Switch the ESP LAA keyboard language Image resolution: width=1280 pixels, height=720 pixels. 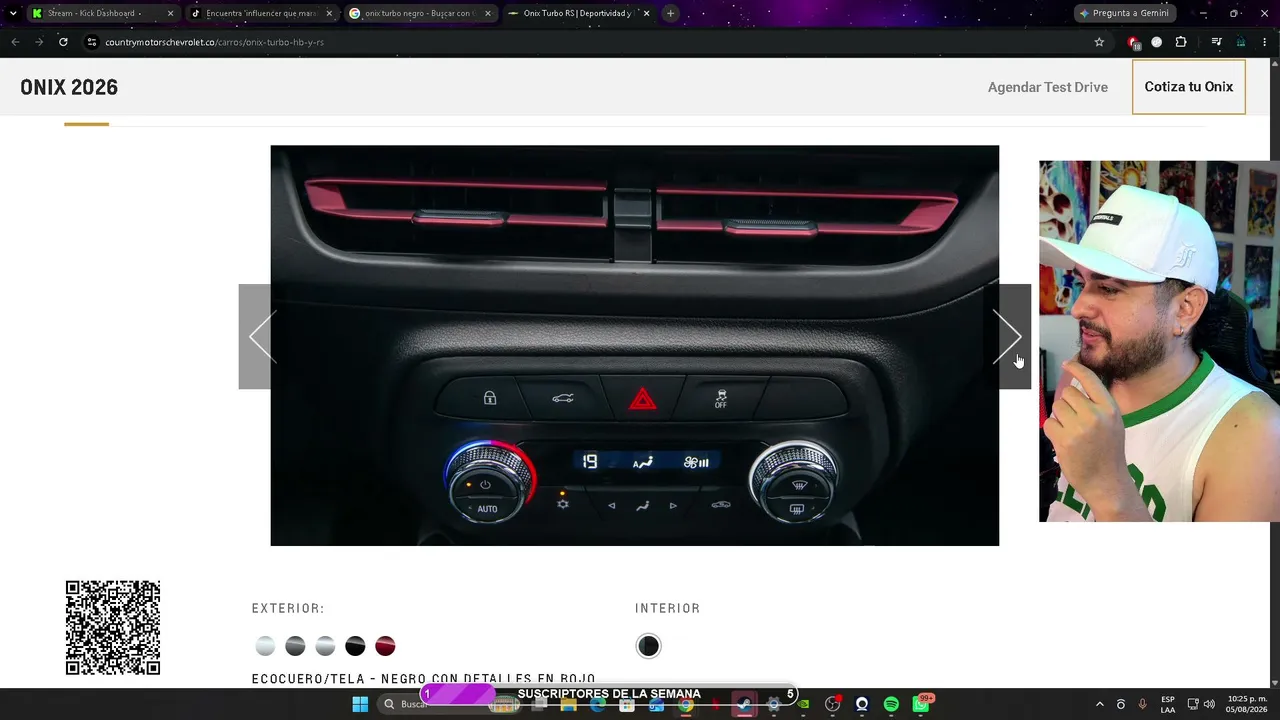click(x=1168, y=704)
